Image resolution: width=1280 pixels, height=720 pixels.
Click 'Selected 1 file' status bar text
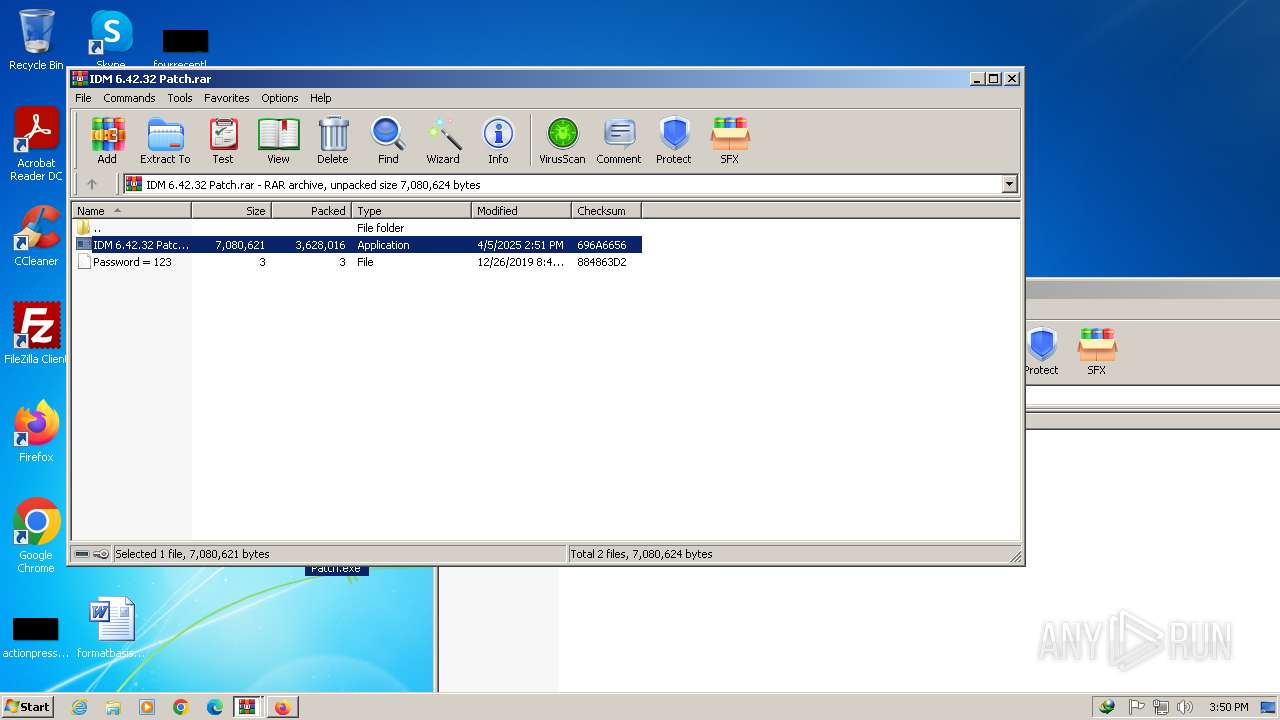tap(192, 554)
